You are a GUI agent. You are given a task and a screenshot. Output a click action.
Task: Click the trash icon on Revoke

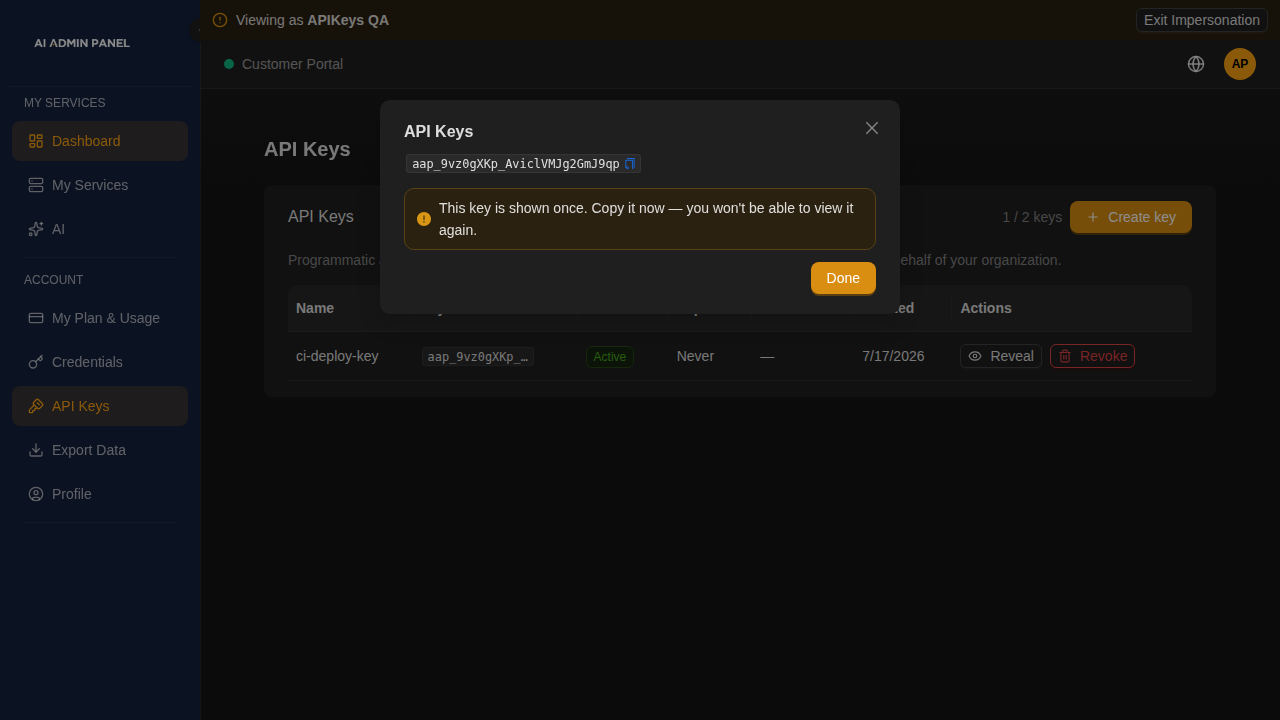[1065, 356]
